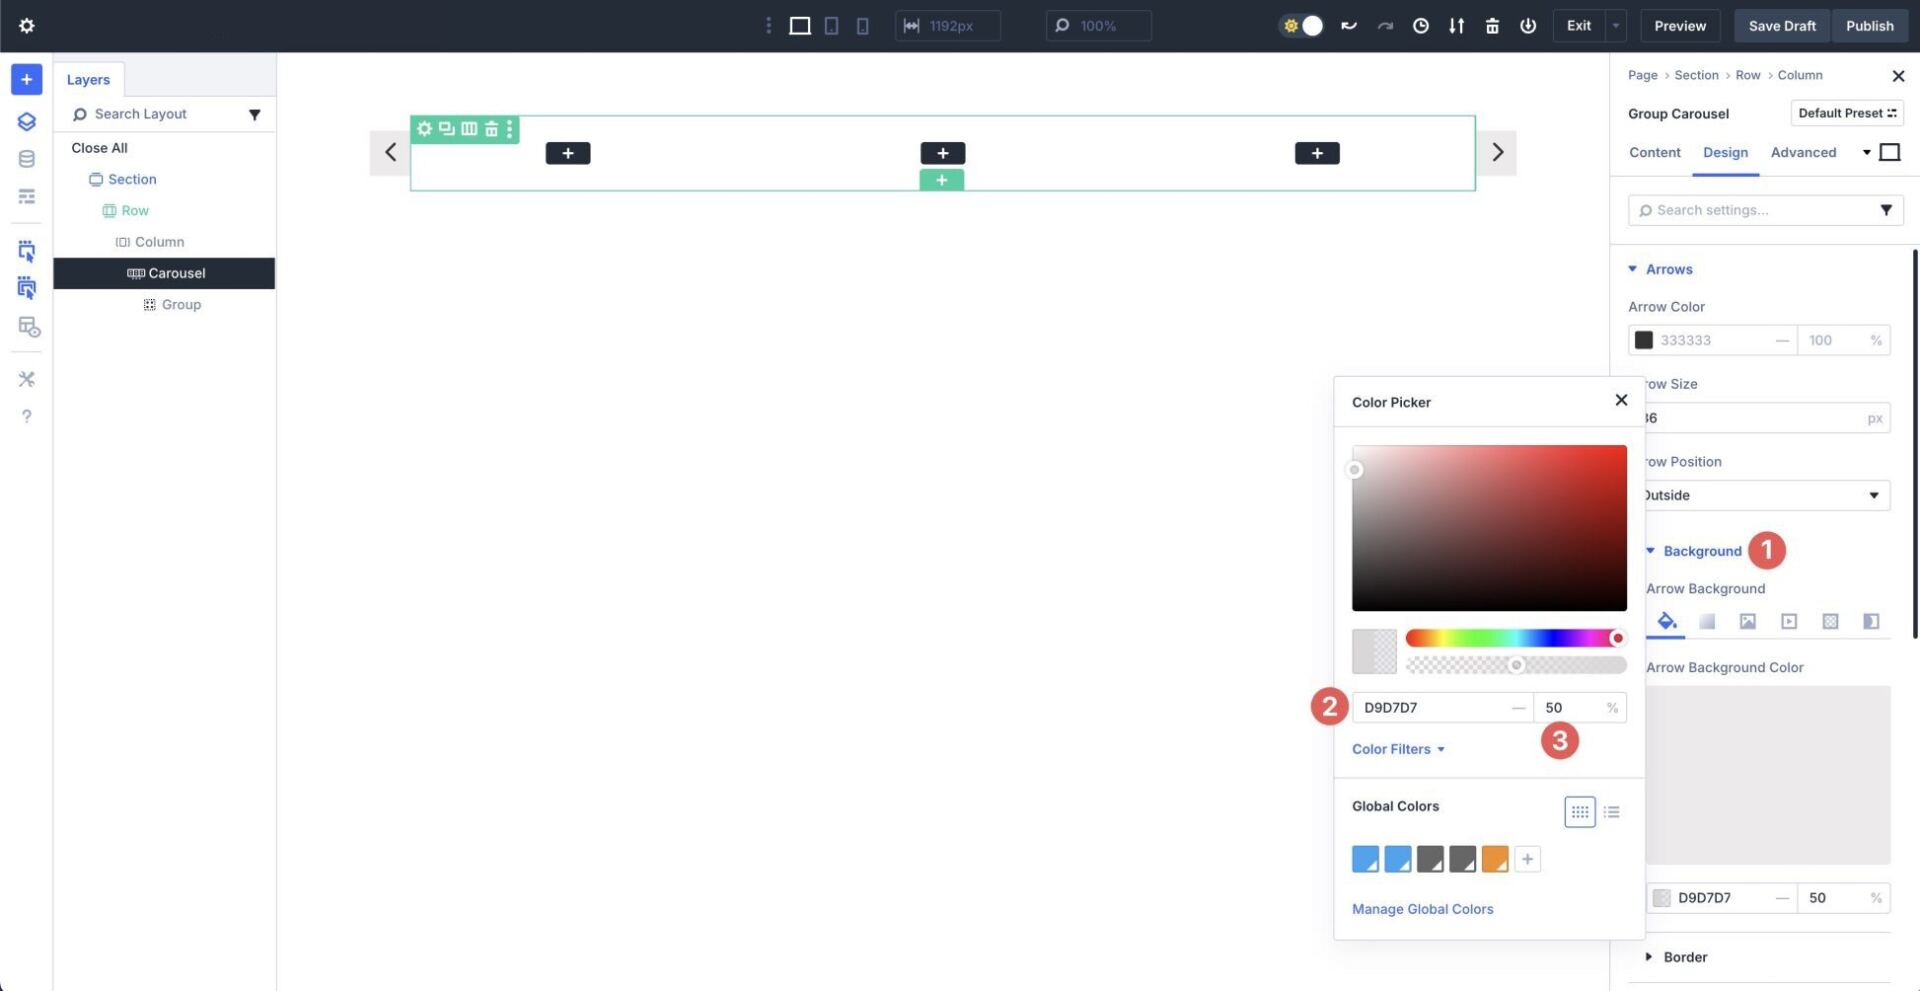Click the Carousel settings gear icon
1920x991 pixels.
click(x=424, y=128)
